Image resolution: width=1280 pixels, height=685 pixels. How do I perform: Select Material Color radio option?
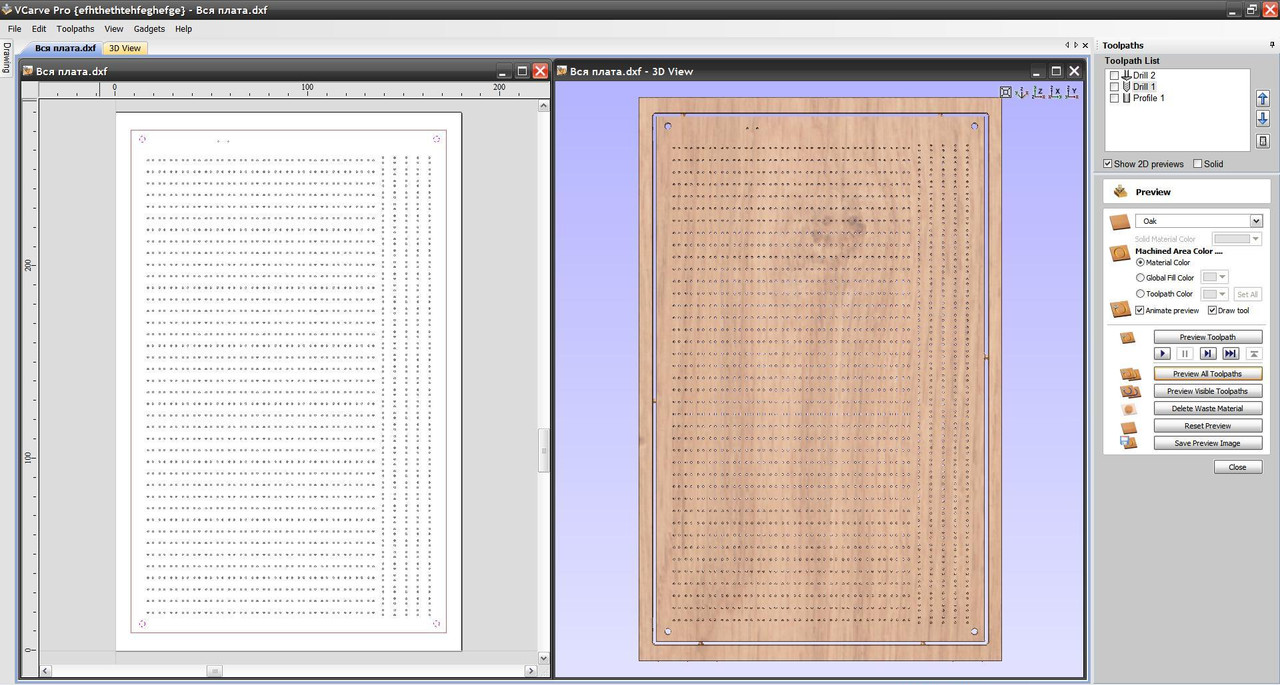(x=1141, y=262)
